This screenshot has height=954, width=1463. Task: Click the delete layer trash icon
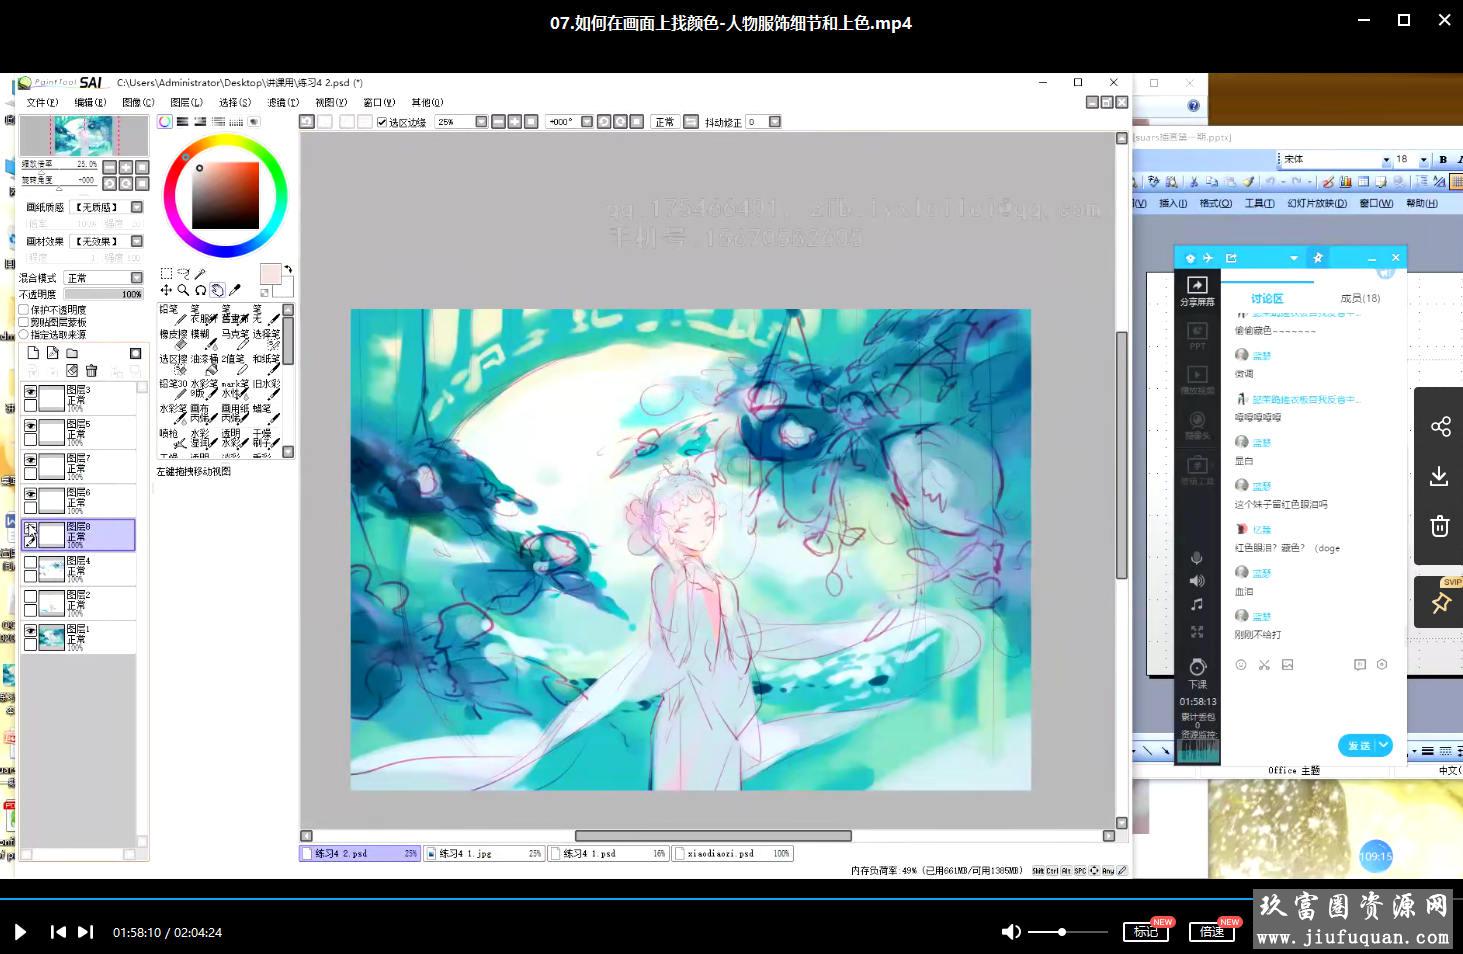point(91,371)
